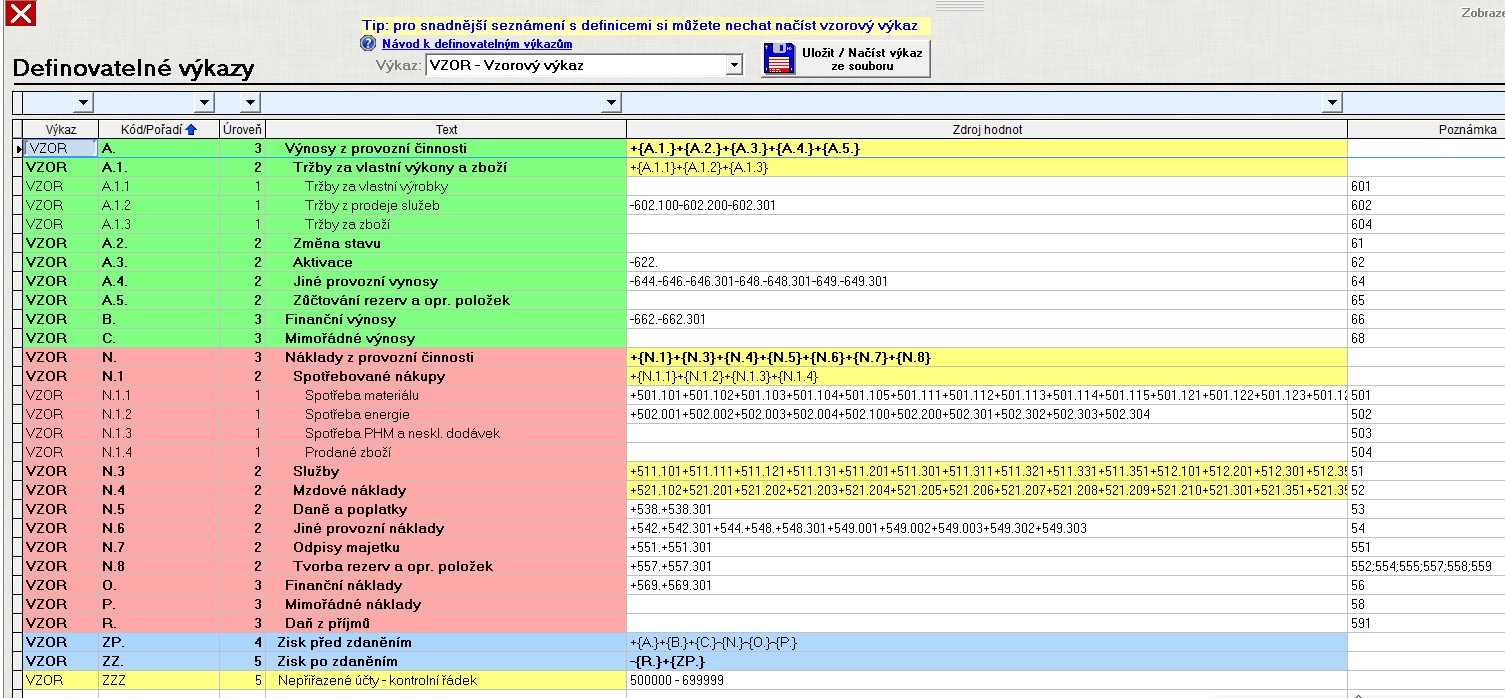
Task: Select the Tržby za vlastní výkony a zboží cell
Action: [x=446, y=167]
